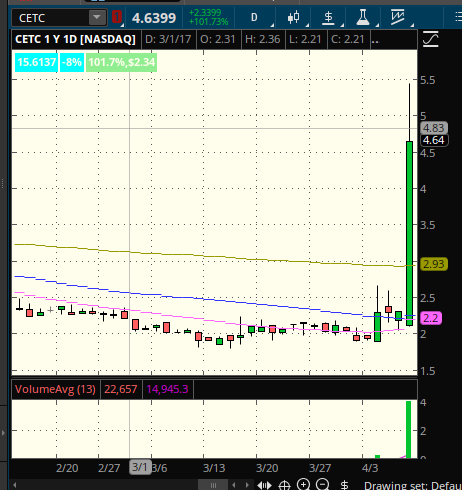462x490 pixels.
Task: Click the VolumeAvg (13) study label
Action: (x=55, y=389)
